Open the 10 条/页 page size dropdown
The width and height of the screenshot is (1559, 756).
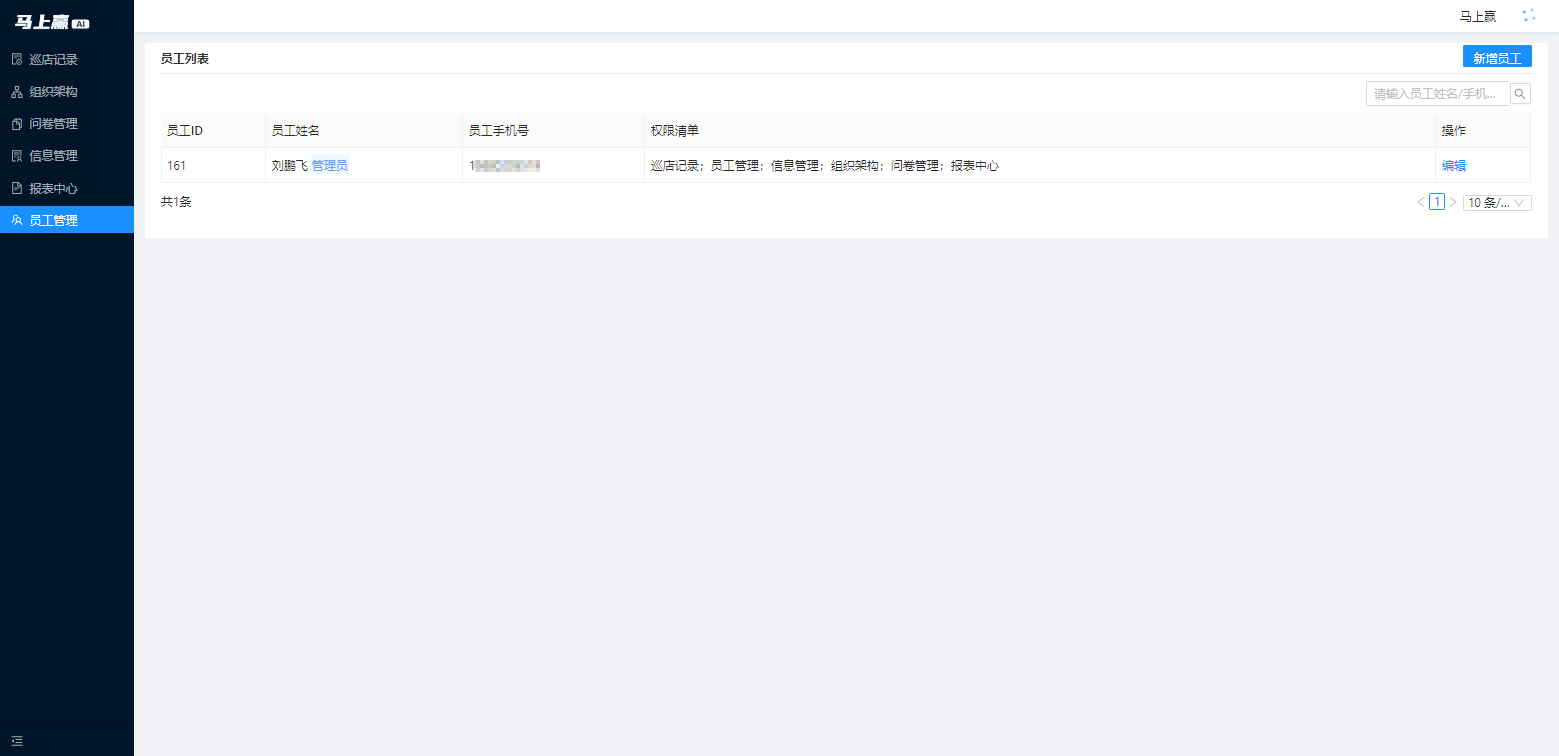pos(1497,203)
